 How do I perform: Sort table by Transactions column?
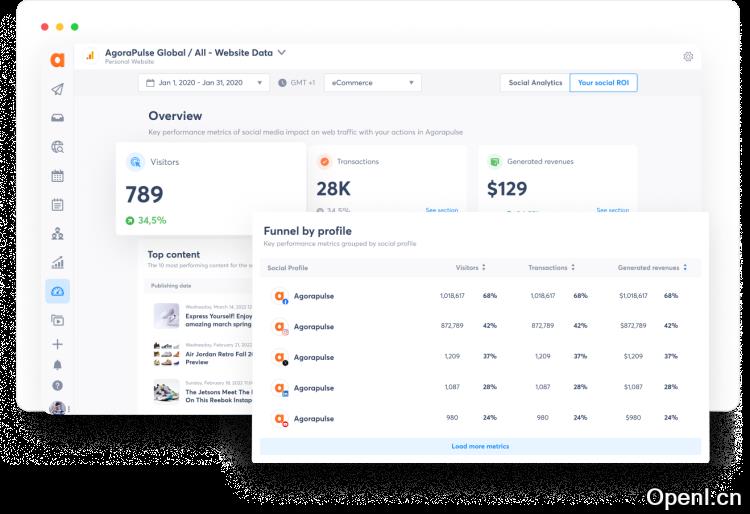point(551,268)
